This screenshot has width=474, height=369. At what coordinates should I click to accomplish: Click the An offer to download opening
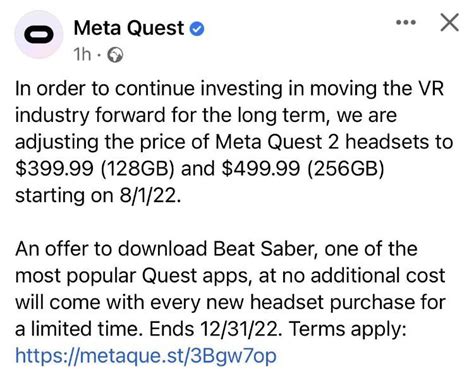[111, 249]
